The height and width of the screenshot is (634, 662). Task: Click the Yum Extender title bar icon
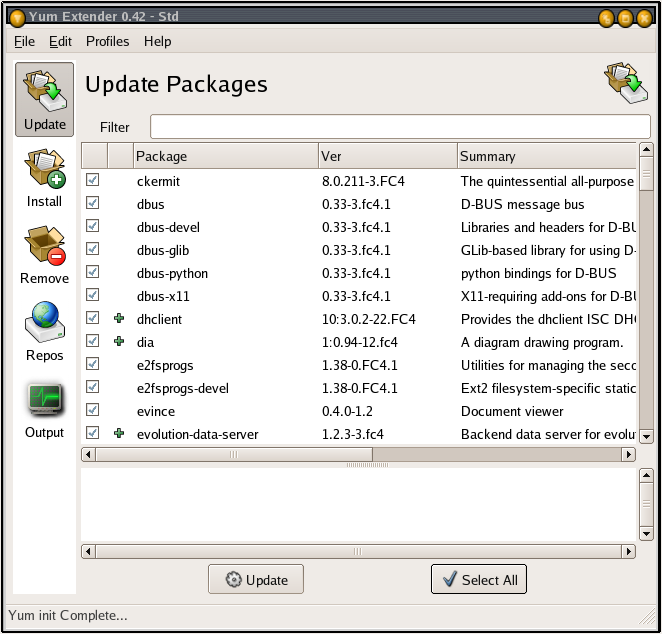pyautogui.click(x=17, y=18)
